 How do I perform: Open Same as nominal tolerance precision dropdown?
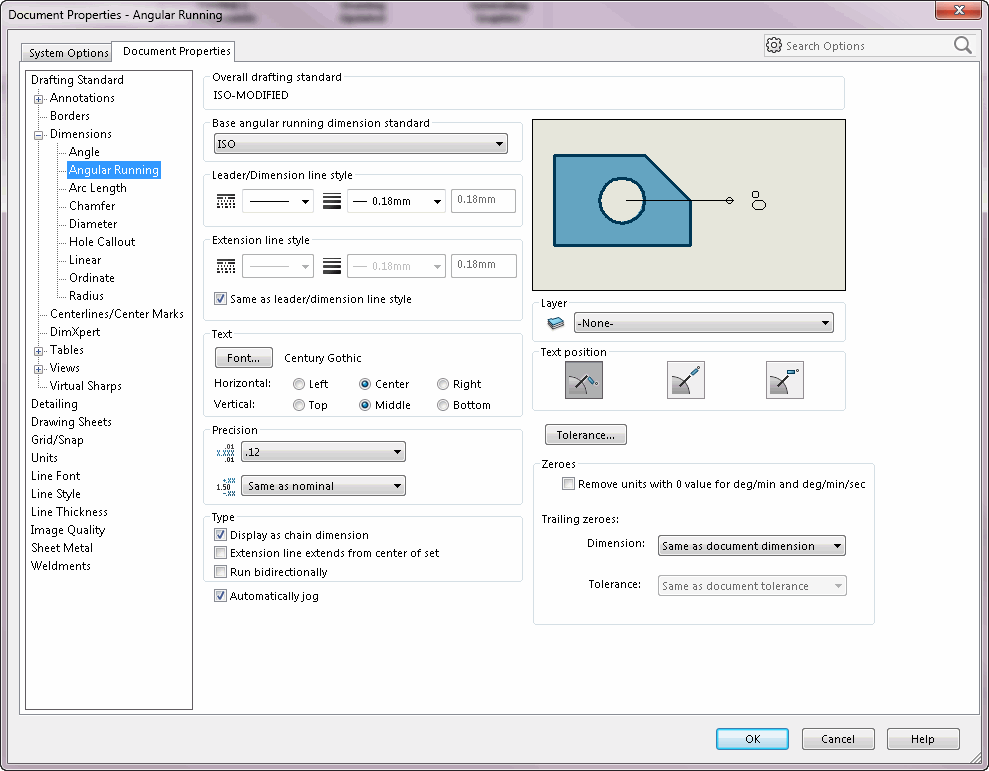coord(323,486)
